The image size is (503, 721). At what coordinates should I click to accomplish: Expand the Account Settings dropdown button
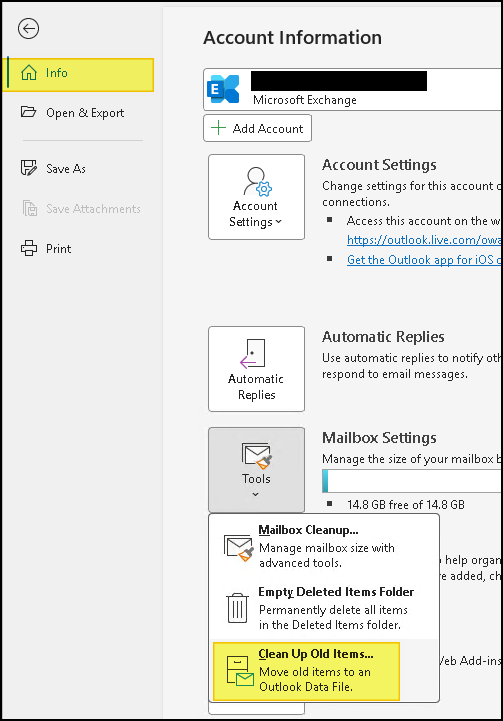(256, 197)
